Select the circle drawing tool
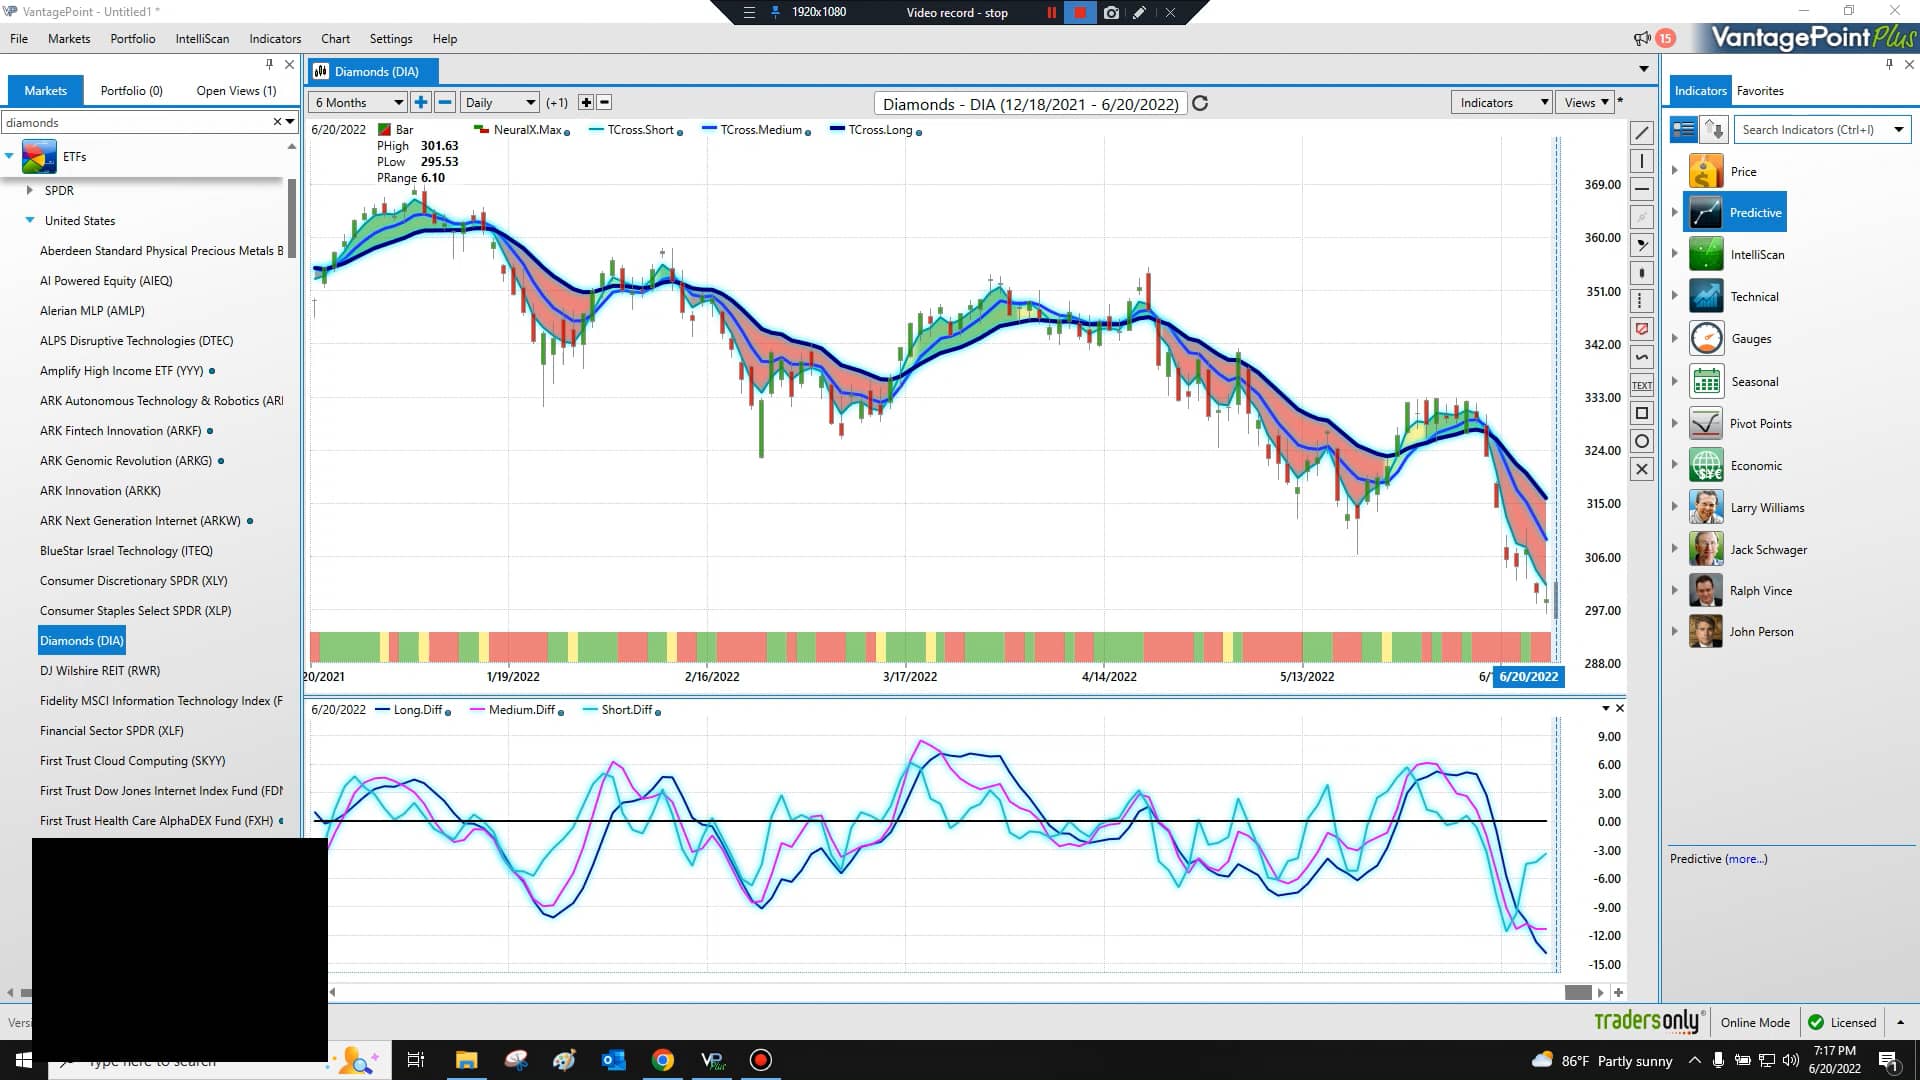 [x=1641, y=441]
